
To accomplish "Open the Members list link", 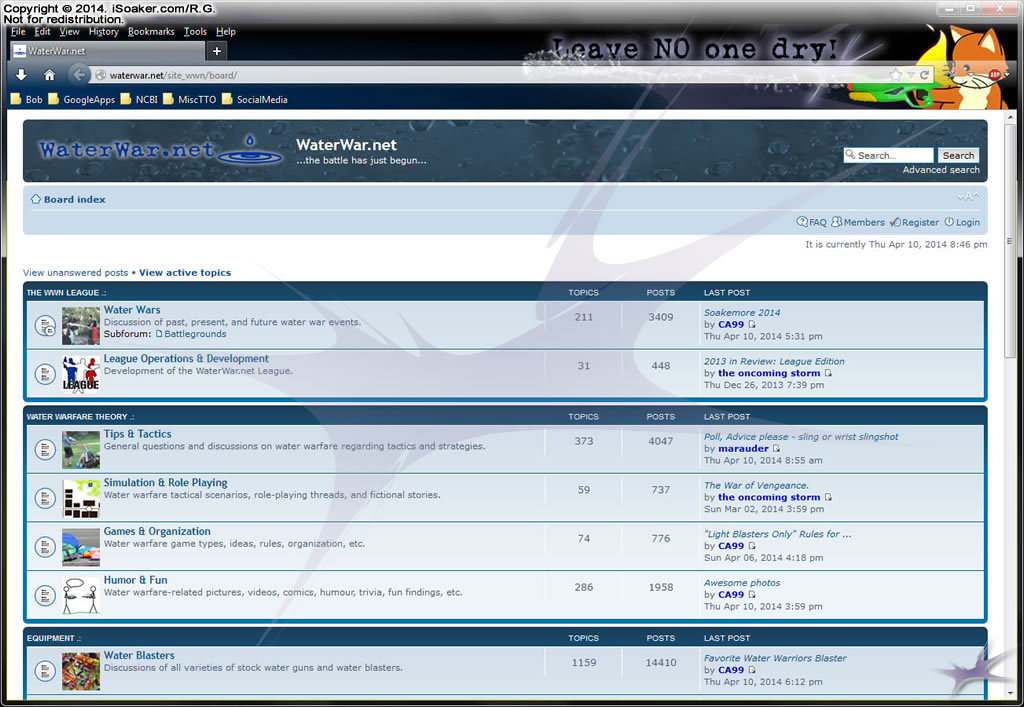I will point(858,222).
